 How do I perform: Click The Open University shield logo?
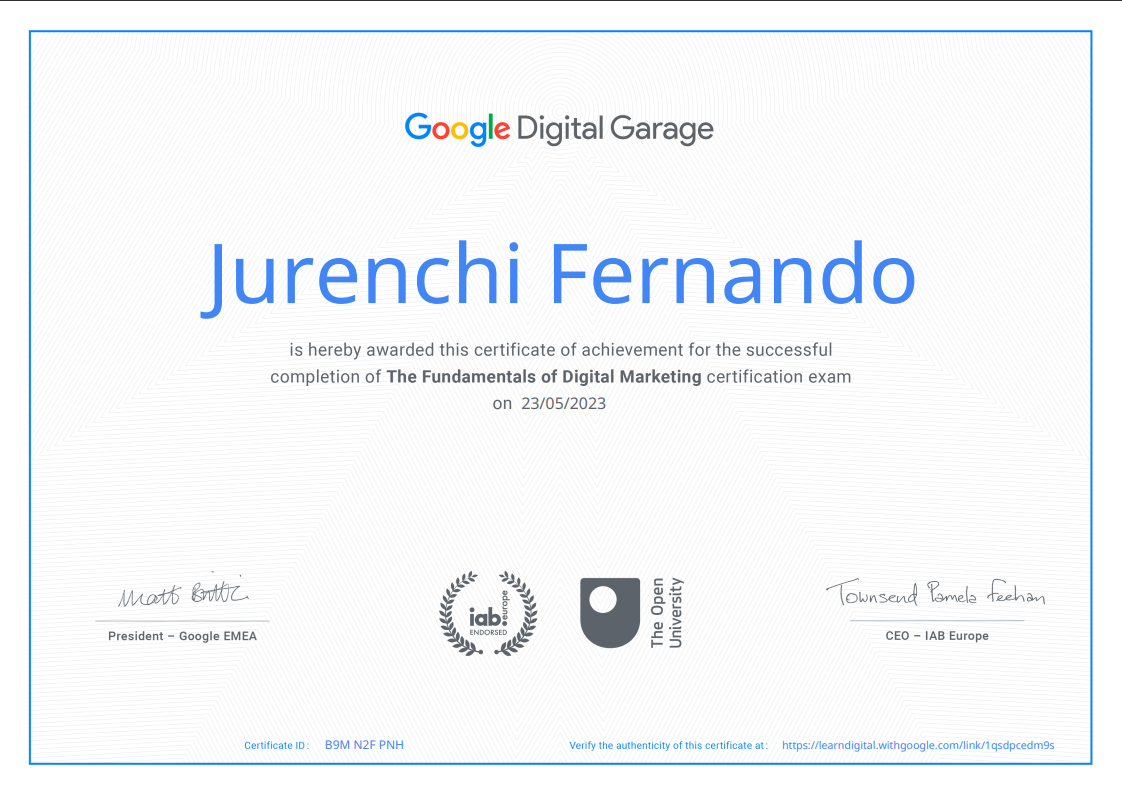coord(610,613)
